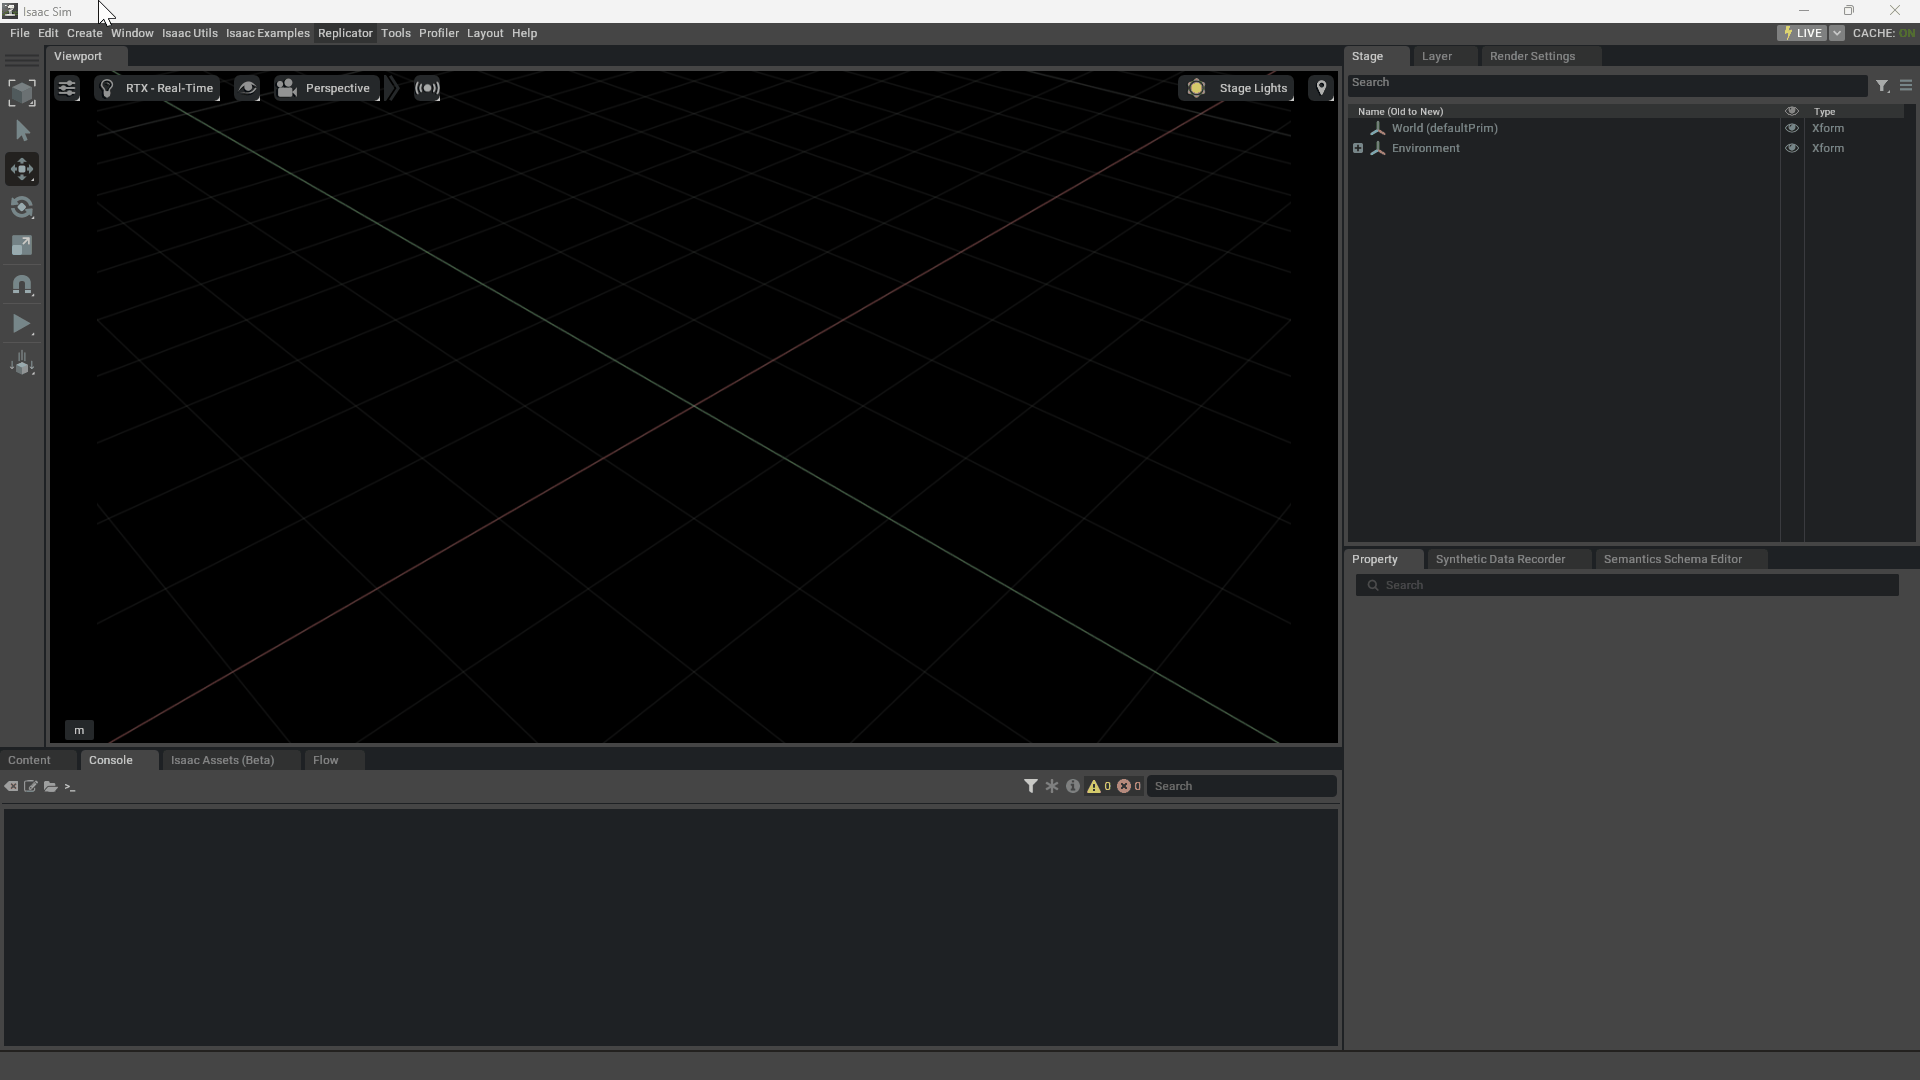Start simulation with Play button
Screen dimensions: 1920x1080
click(22, 324)
